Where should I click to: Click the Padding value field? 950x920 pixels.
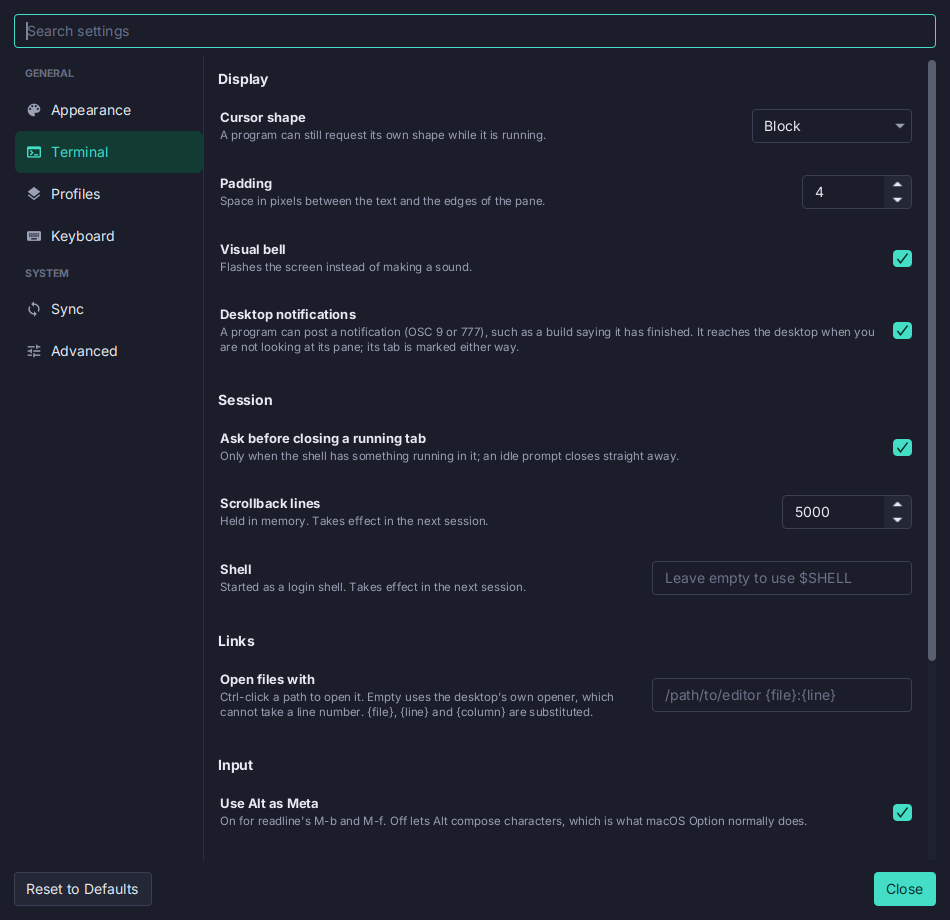843,192
